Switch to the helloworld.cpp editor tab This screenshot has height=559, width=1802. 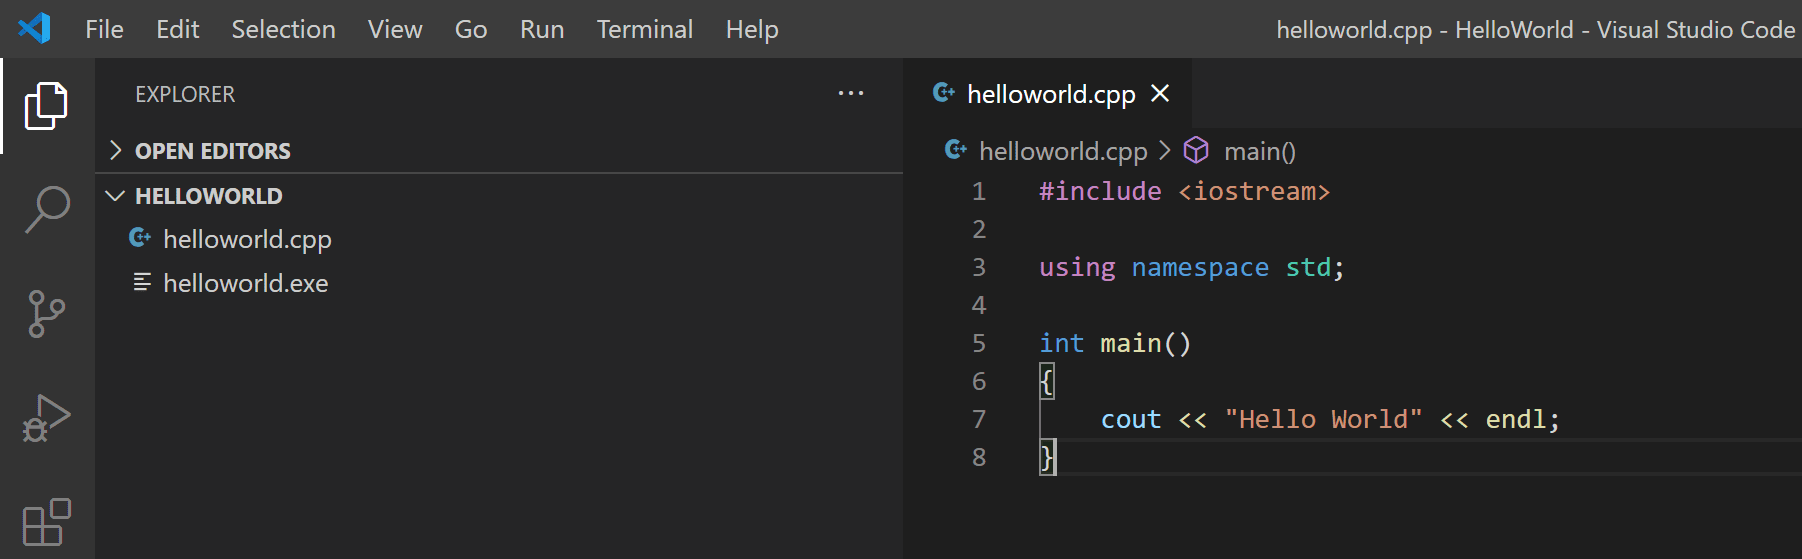click(1048, 93)
